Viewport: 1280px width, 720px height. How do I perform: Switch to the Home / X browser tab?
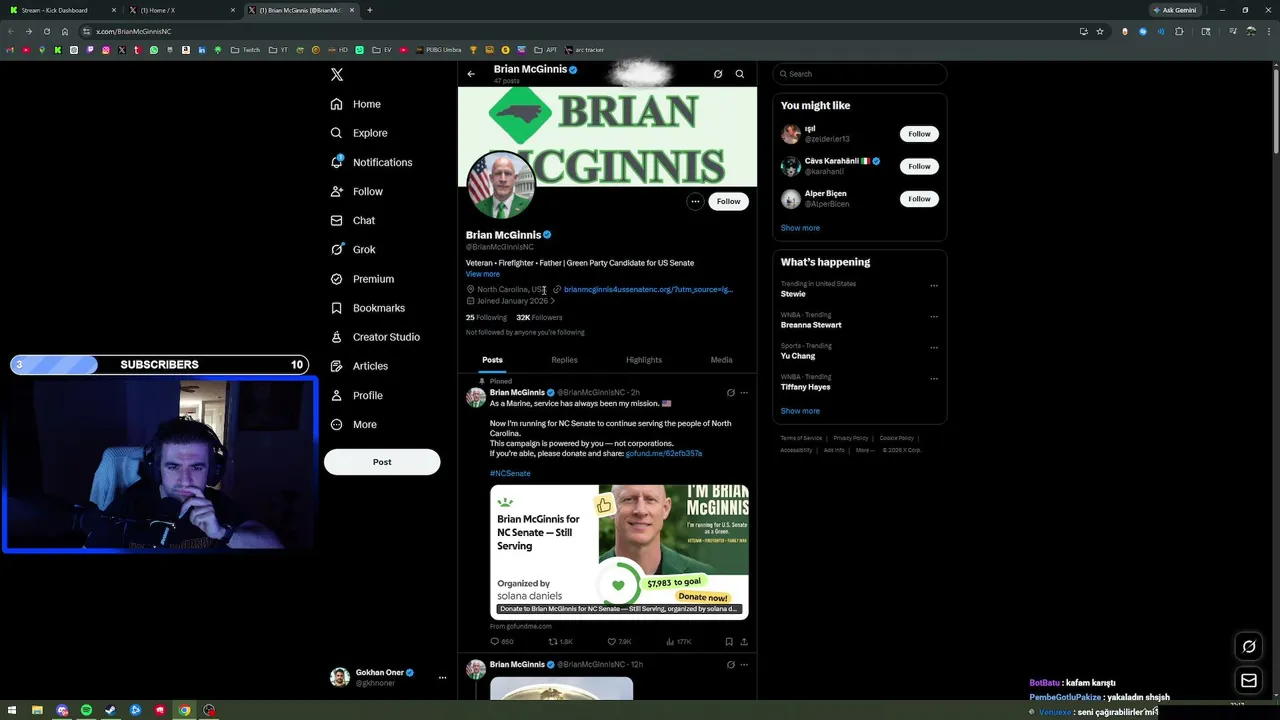(182, 10)
